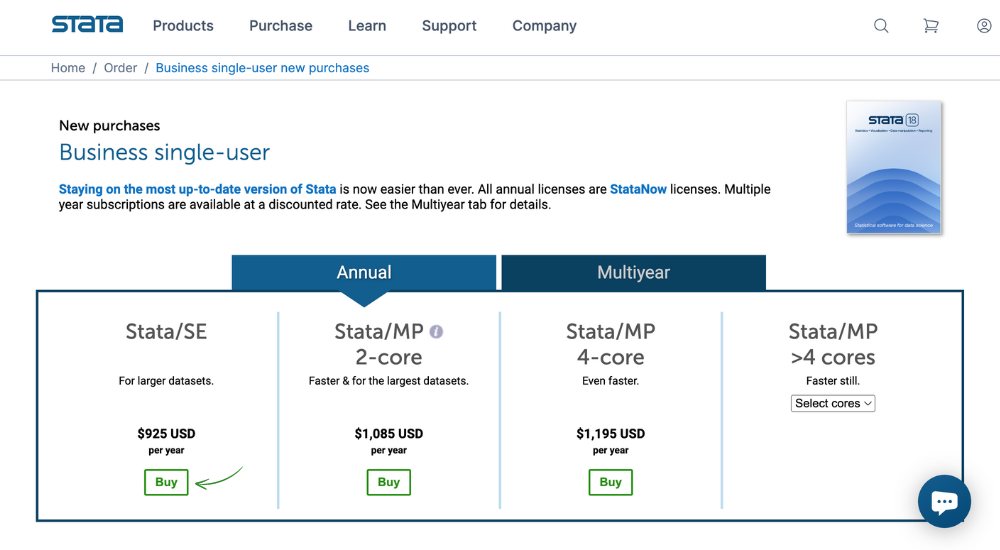Viewport: 1000px width, 550px height.
Task: Follow the StataNow link in description
Action: point(638,190)
